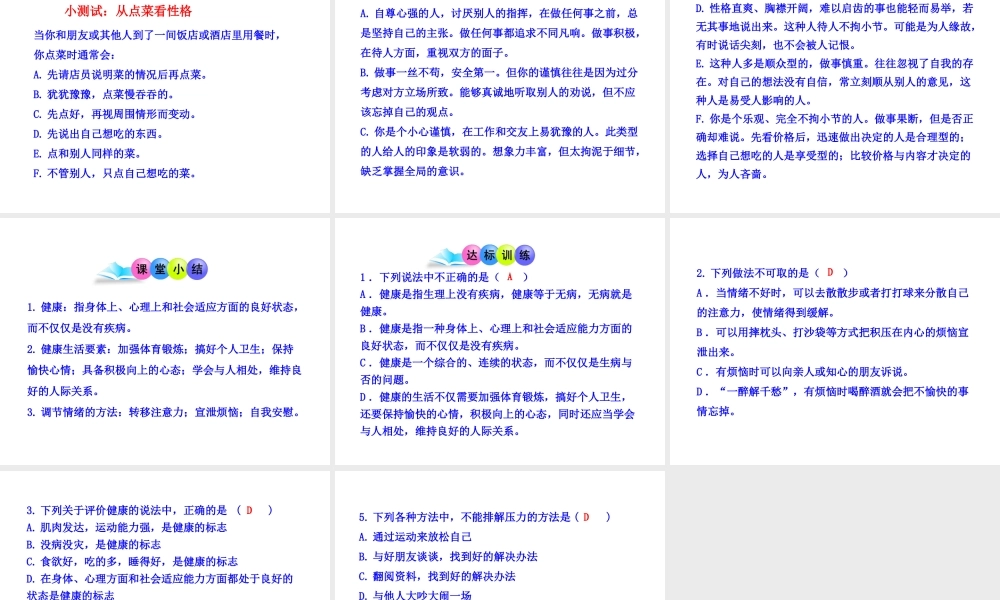Open the 课堂小结 summary slide
The width and height of the screenshot is (1000, 600).
165,341
